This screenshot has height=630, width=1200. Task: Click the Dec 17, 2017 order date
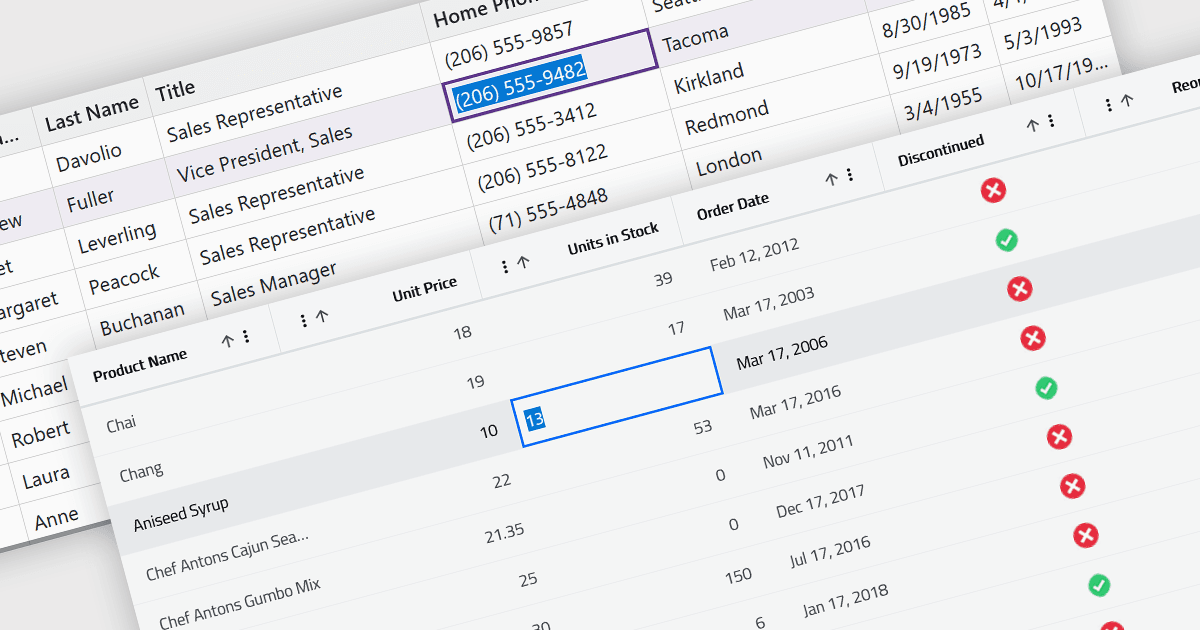(821, 501)
